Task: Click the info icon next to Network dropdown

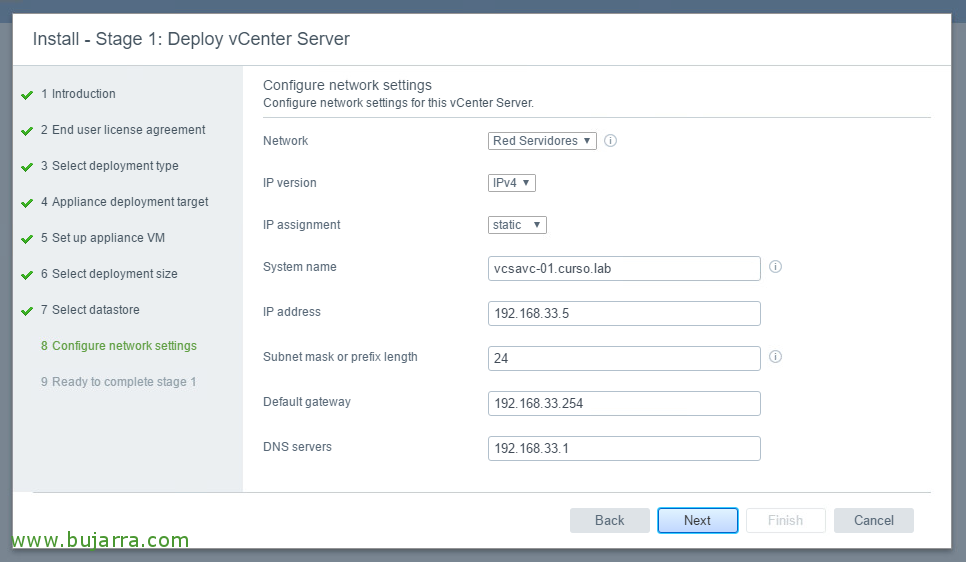Action: point(611,140)
